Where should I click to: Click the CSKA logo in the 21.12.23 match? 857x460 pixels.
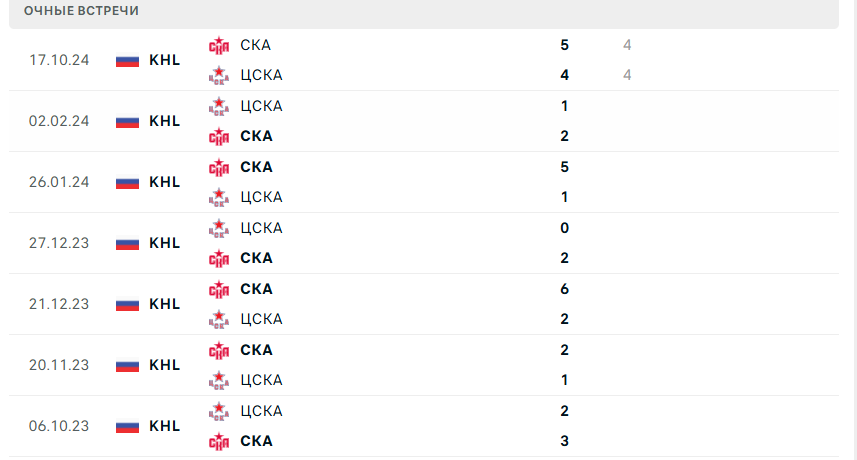click(219, 319)
